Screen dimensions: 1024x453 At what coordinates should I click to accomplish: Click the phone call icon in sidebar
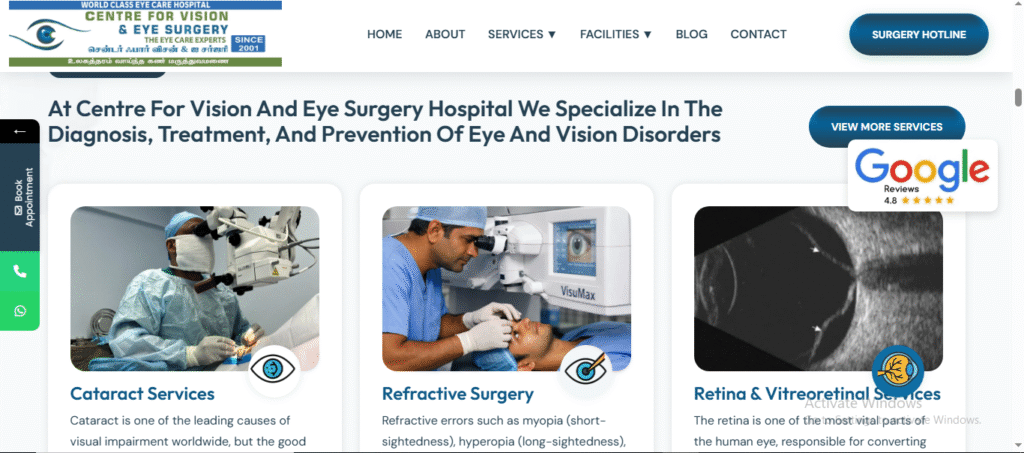pyautogui.click(x=20, y=272)
